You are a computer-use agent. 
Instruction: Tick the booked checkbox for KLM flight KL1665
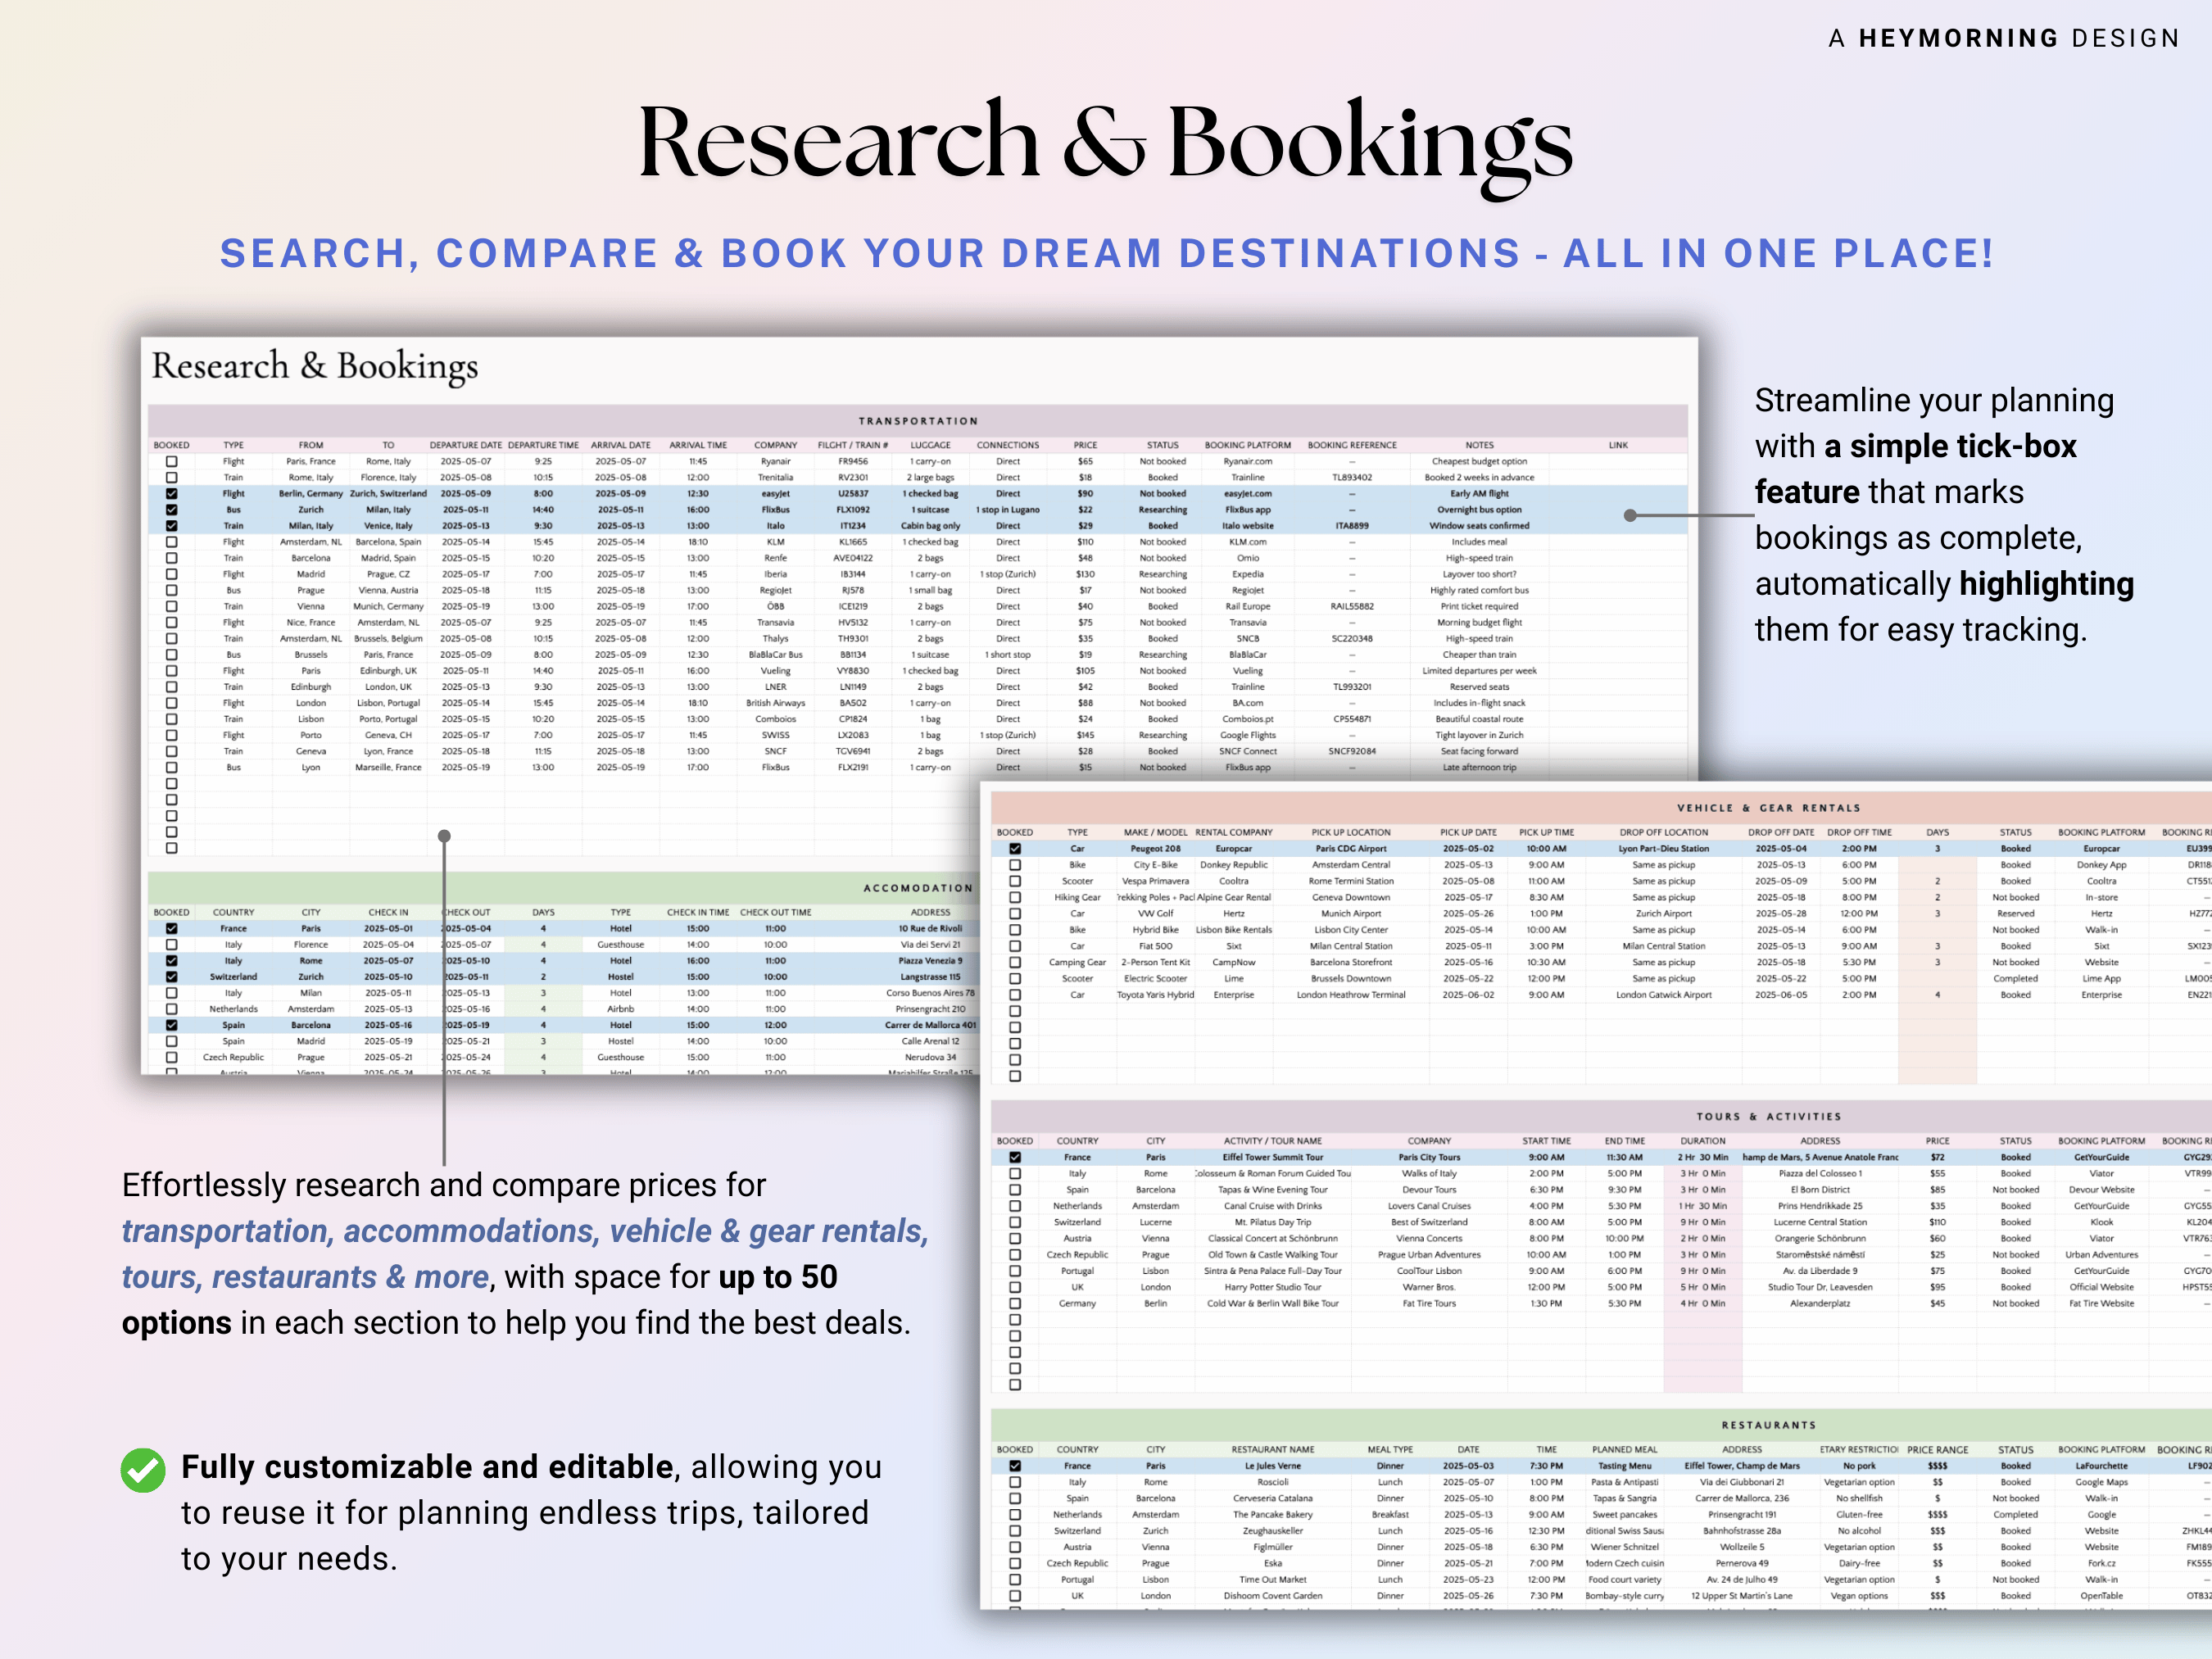172,541
